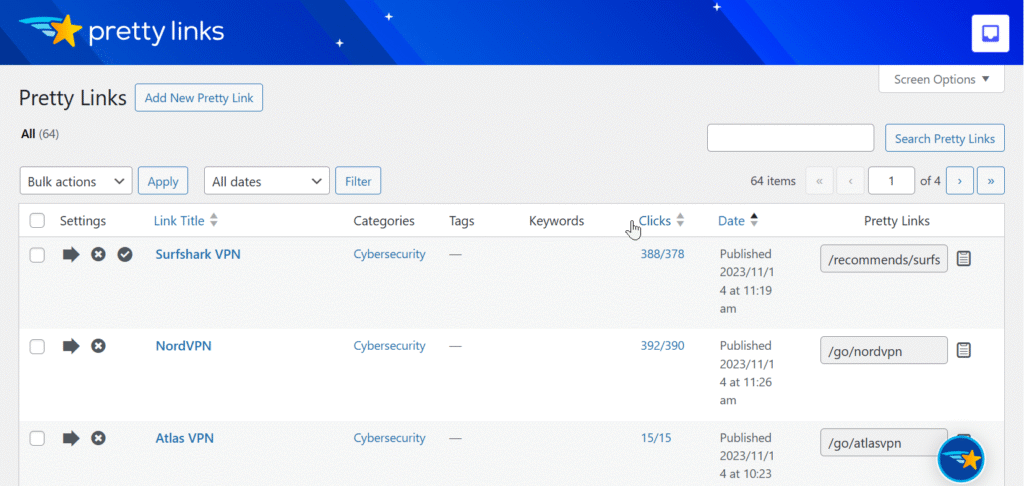Click NordVPN redirect arrow icon
The image size is (1024, 486).
(x=71, y=346)
